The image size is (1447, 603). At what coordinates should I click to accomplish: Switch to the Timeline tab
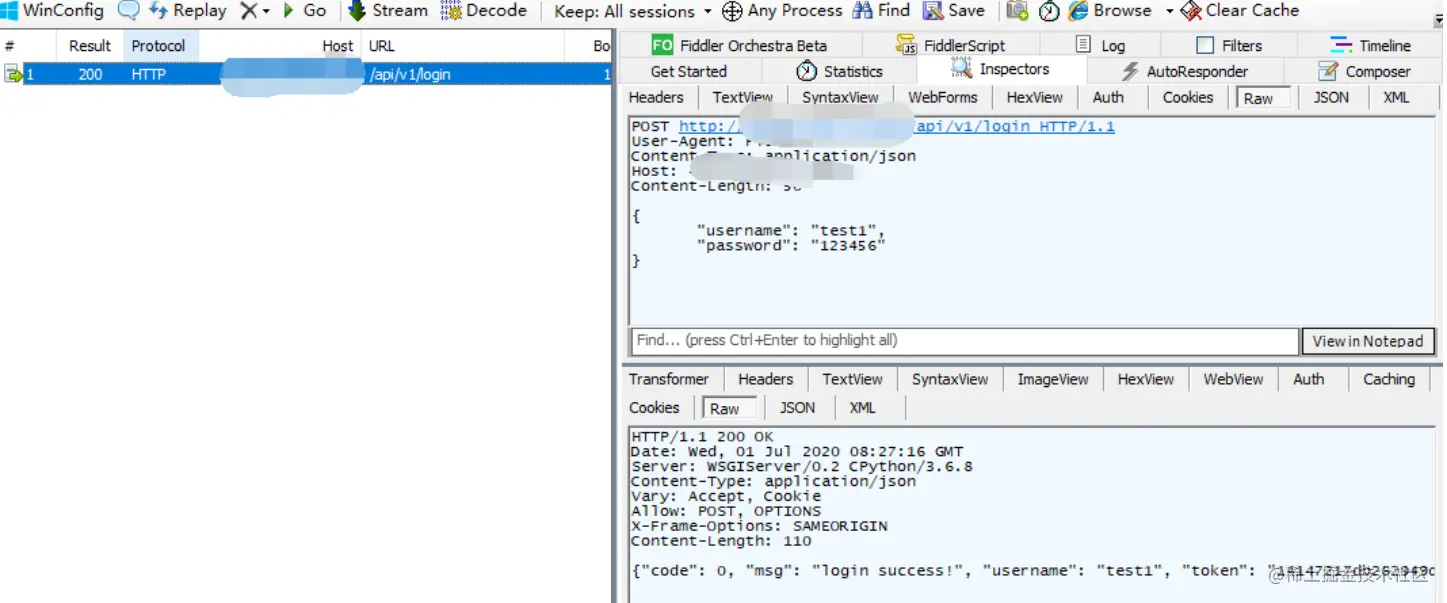pos(1370,45)
